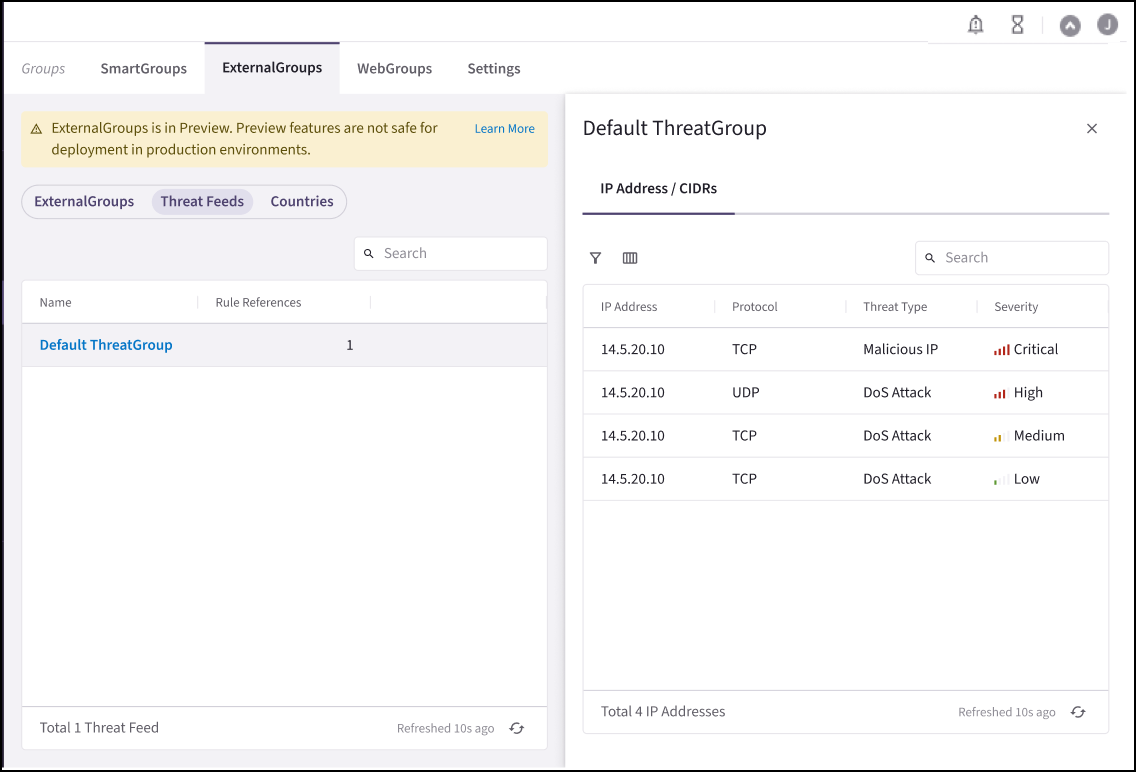Select the Threat Feeds filter option
Screen dimensions: 1136x772
[x=202, y=201]
